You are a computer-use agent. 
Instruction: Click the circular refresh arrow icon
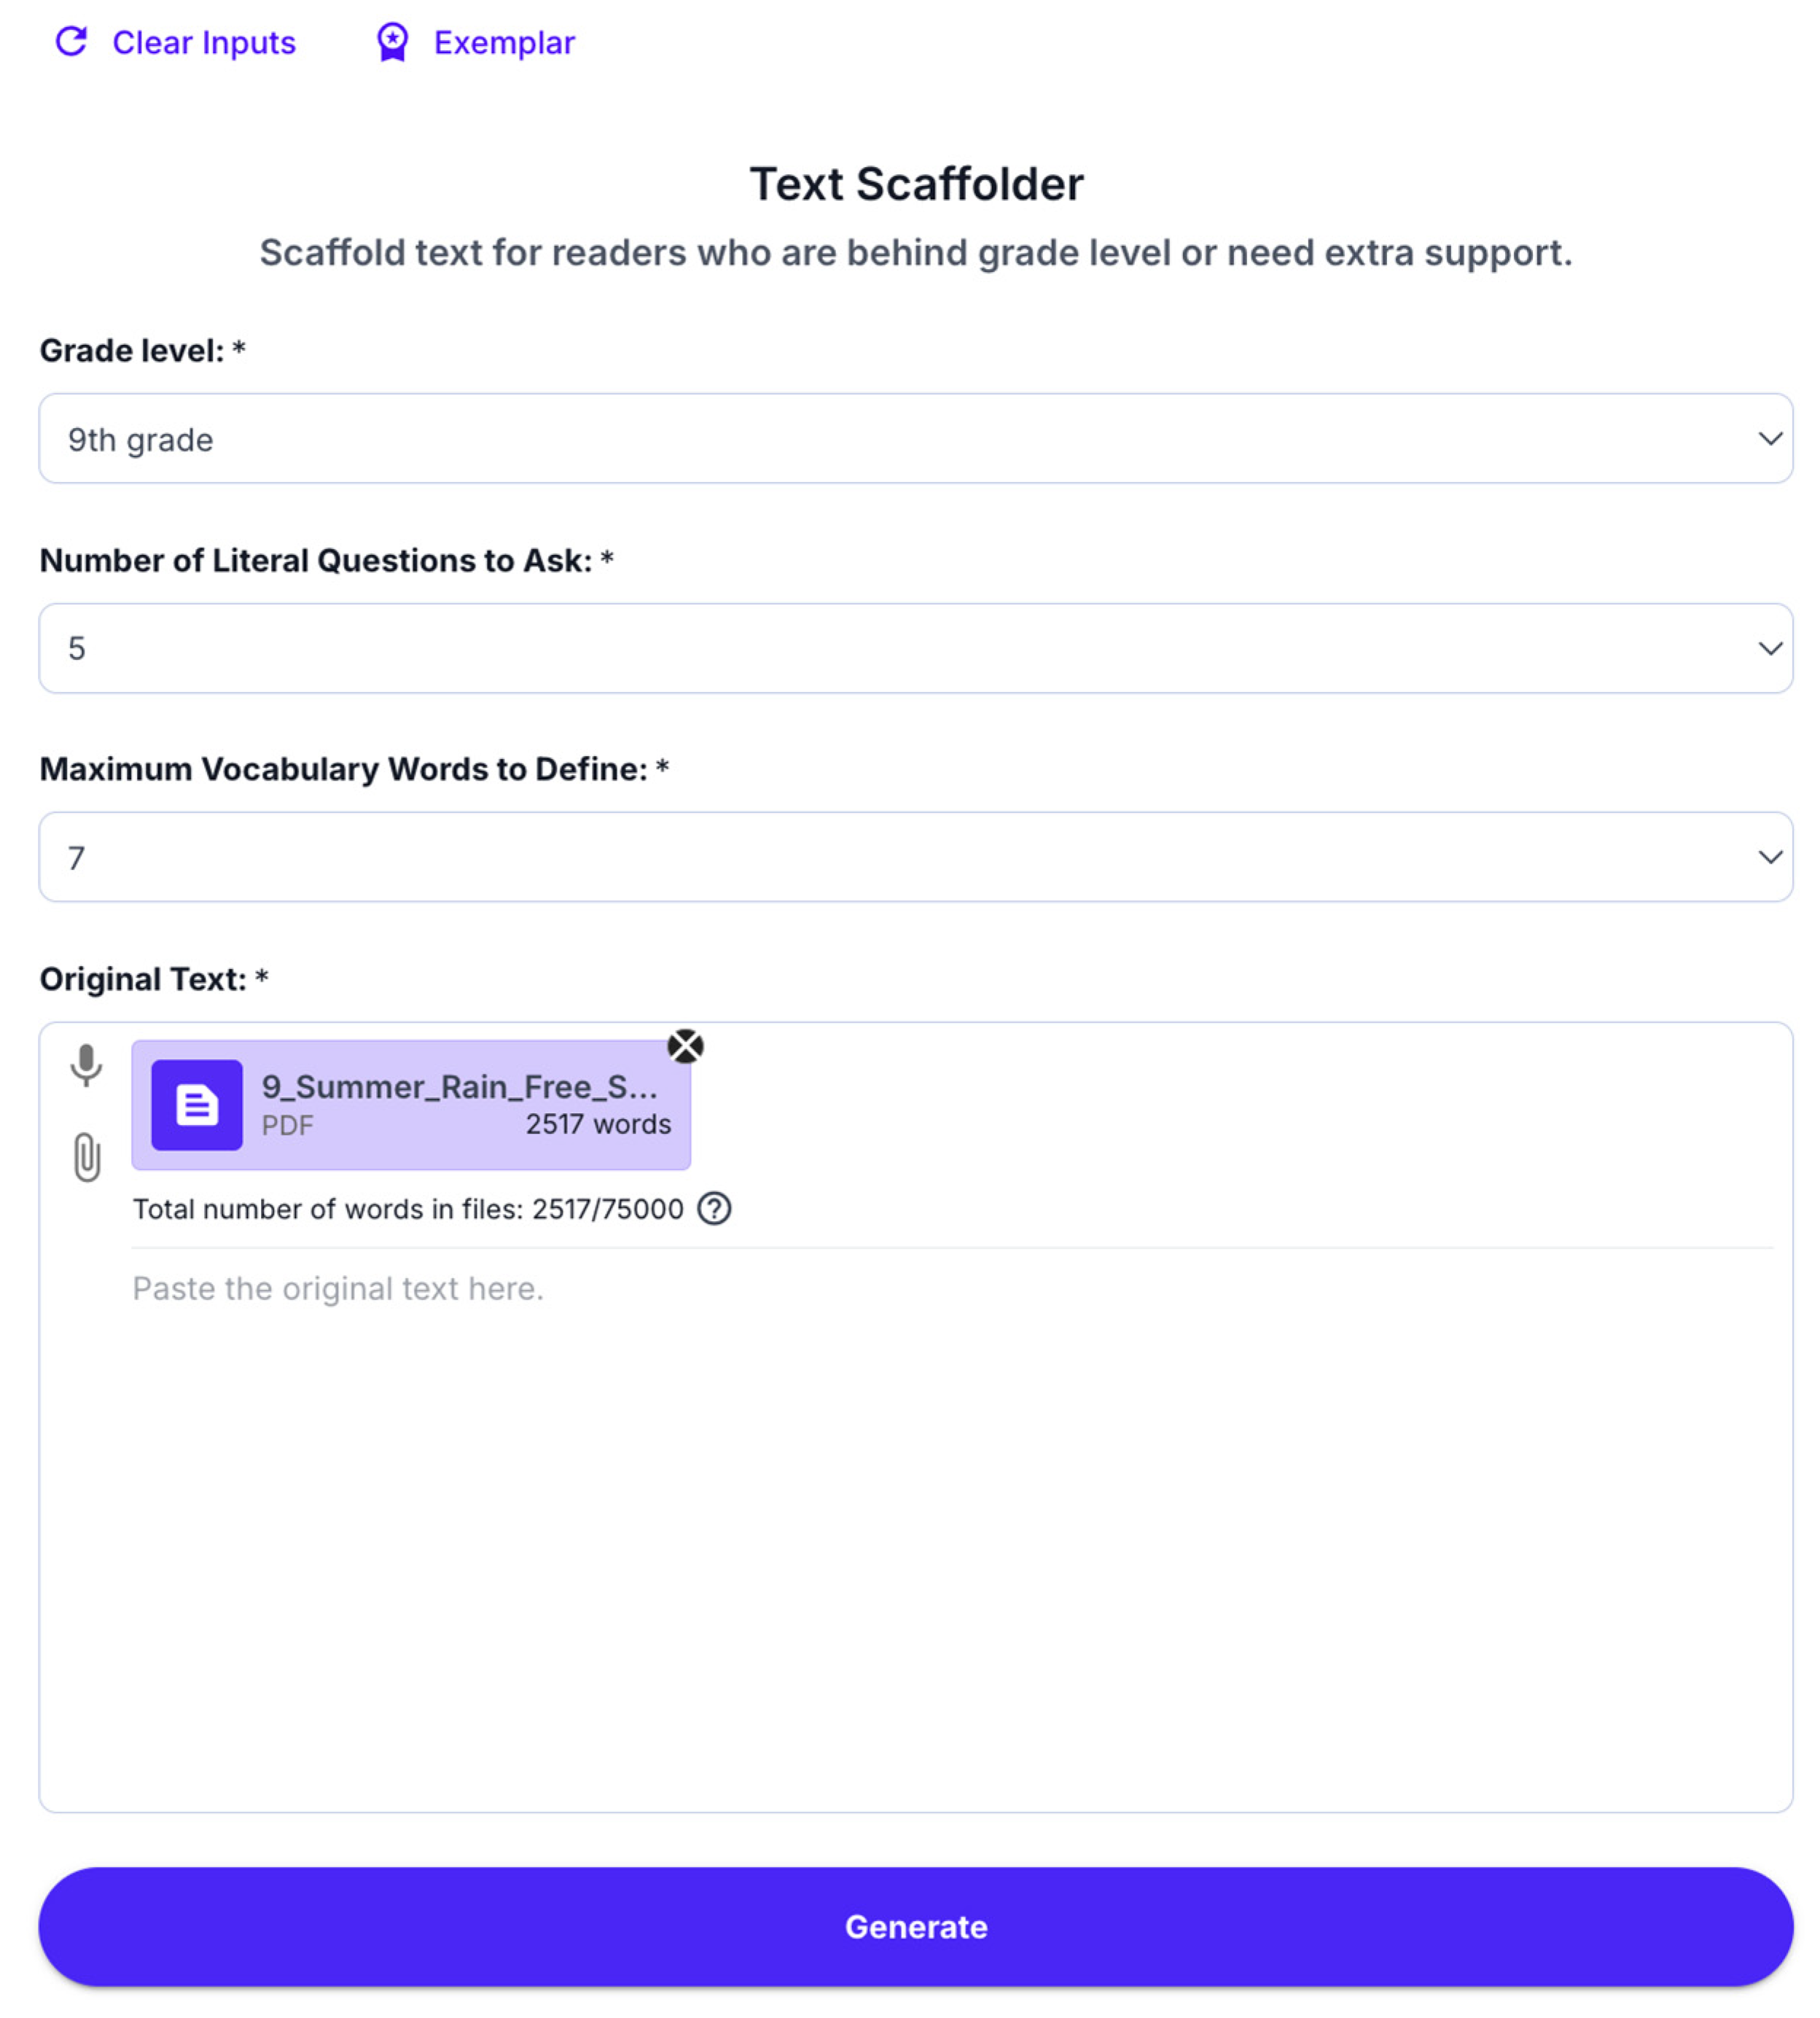71,42
